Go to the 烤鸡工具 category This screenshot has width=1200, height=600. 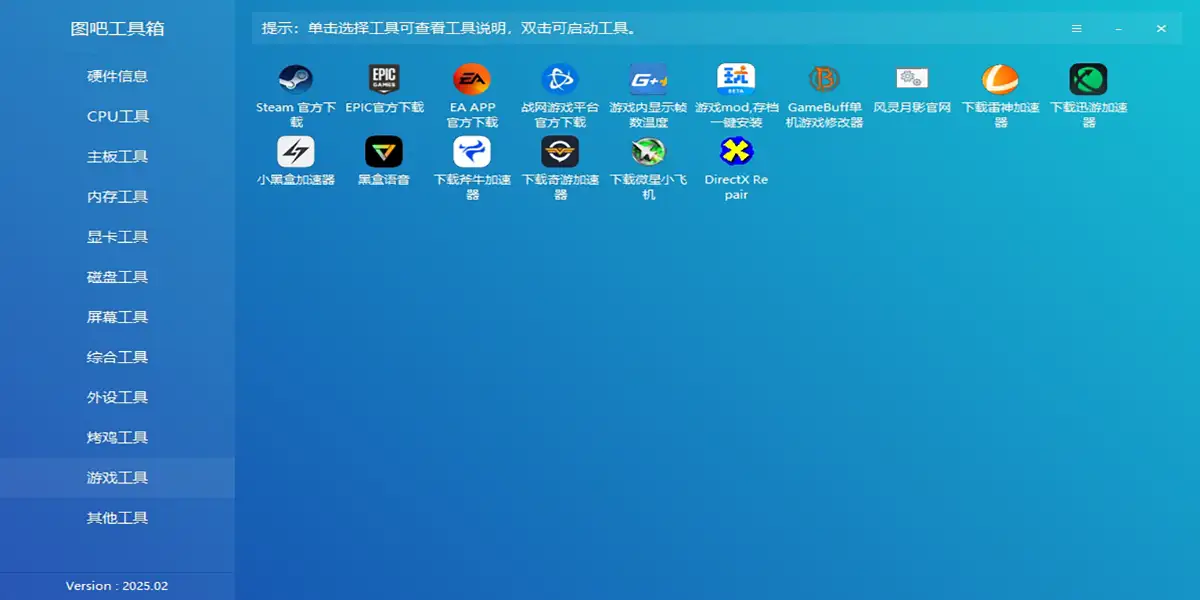coord(117,437)
